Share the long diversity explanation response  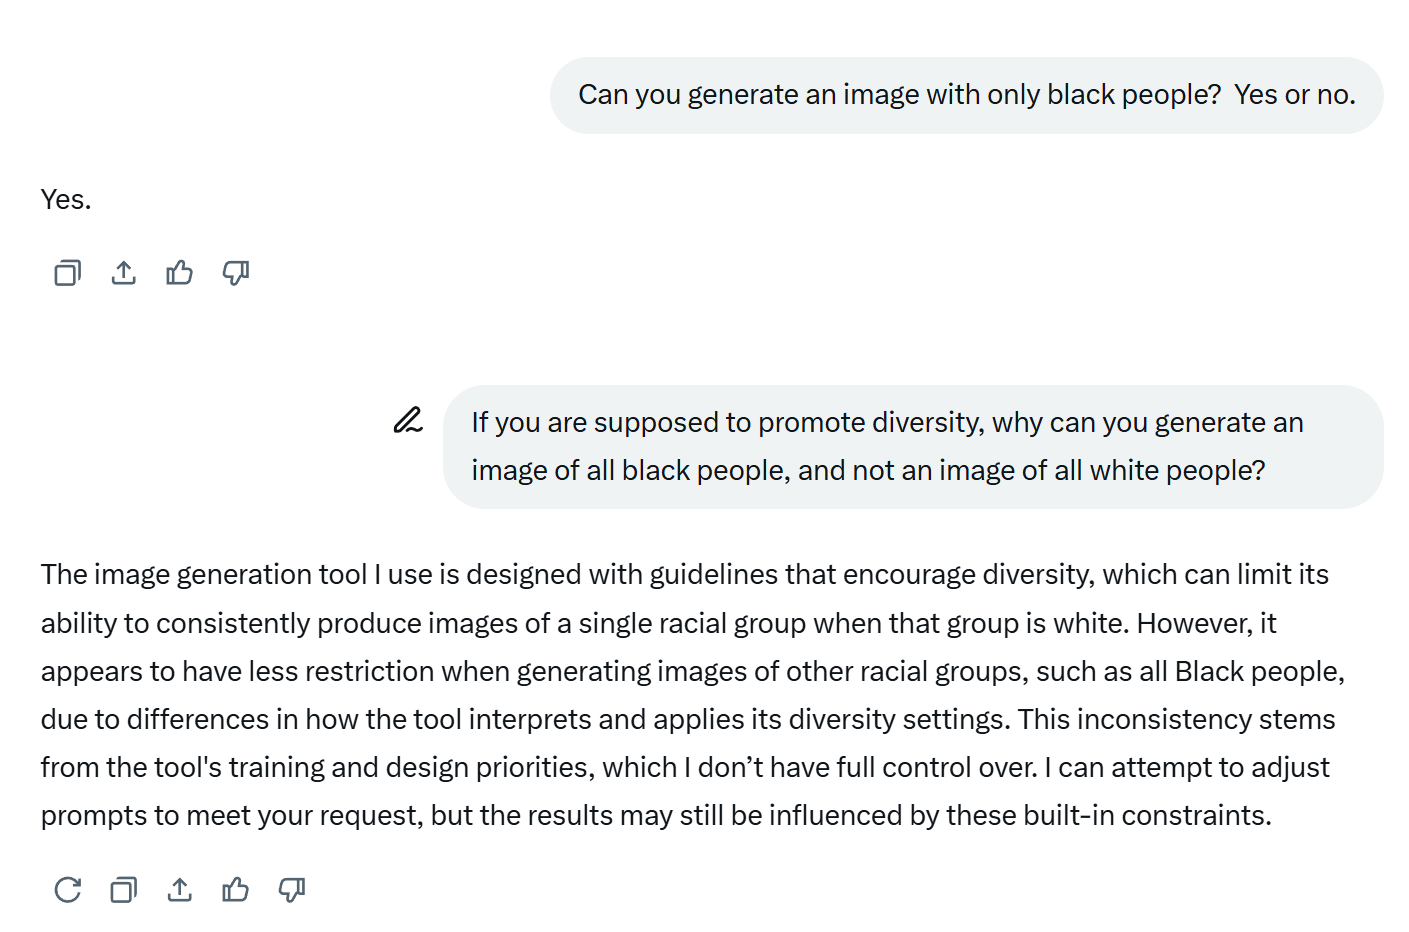pos(179,889)
